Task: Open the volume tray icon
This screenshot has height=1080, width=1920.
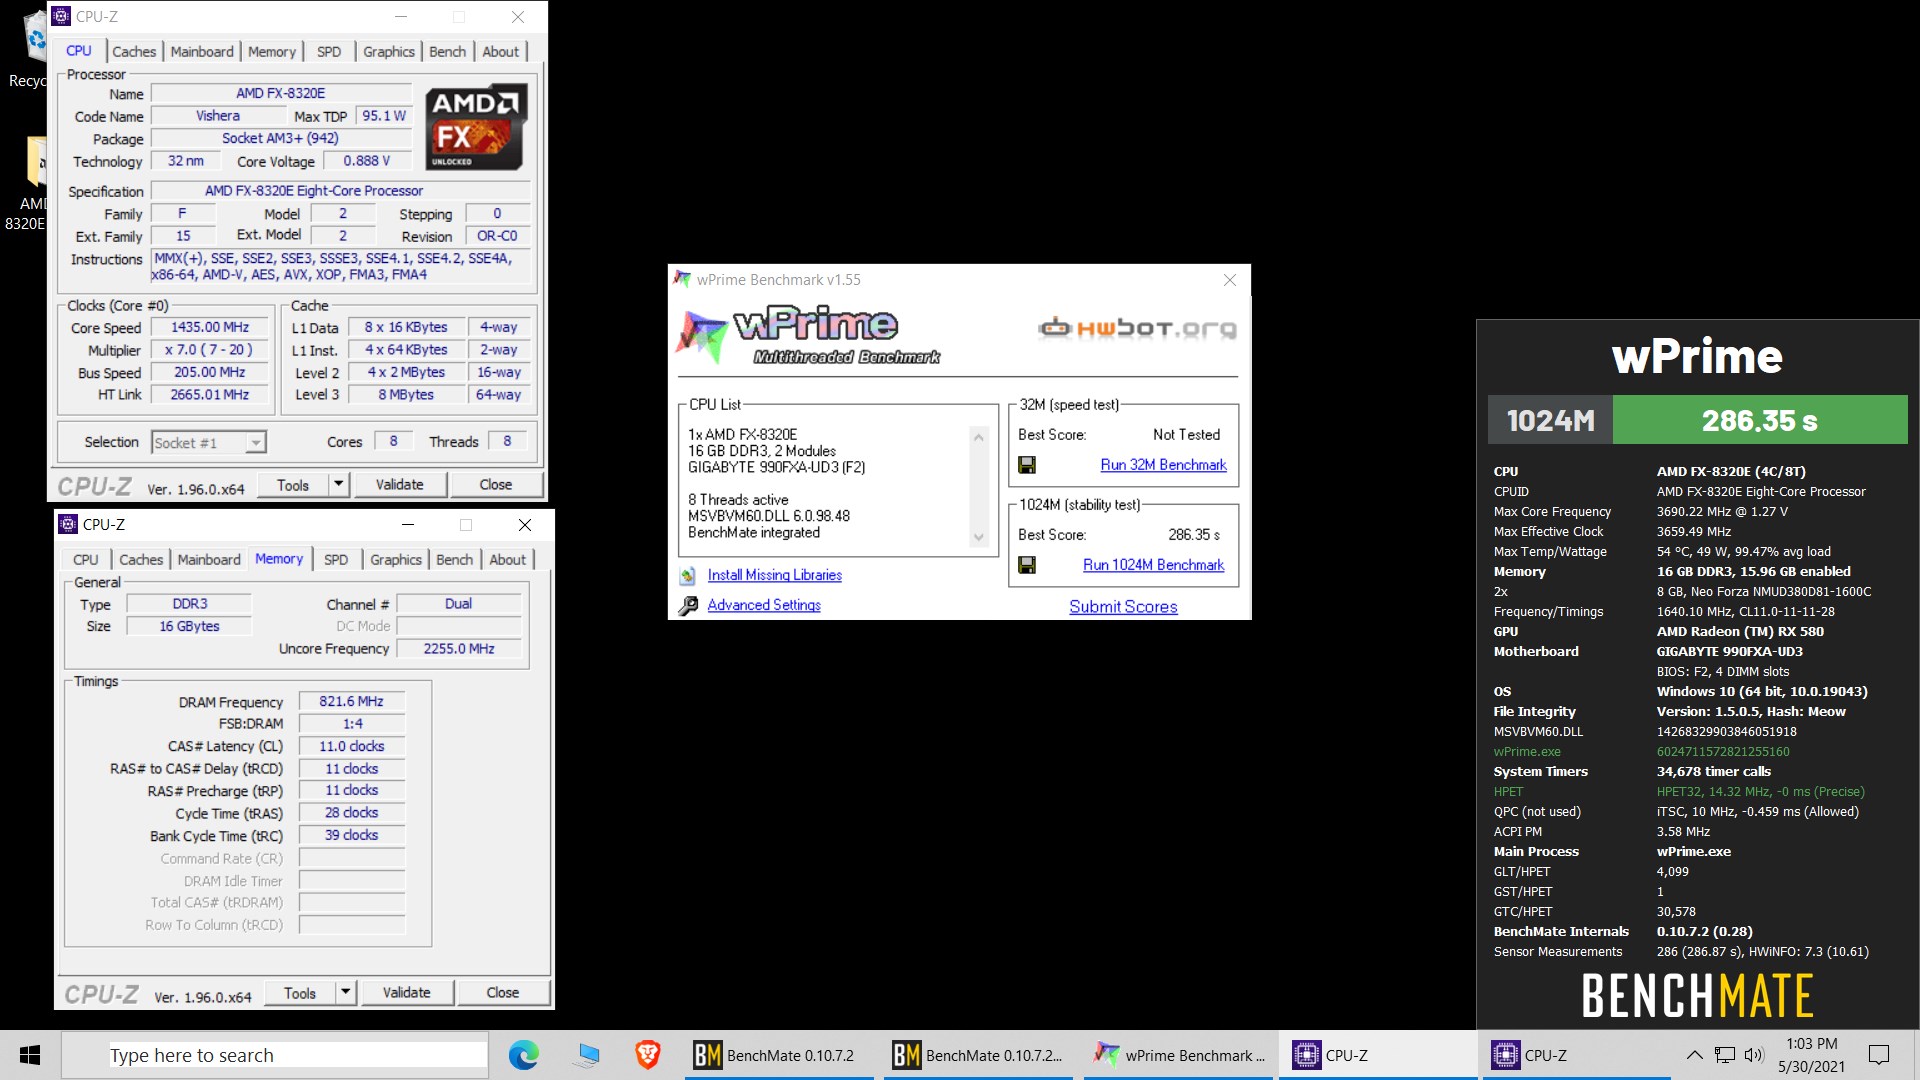Action: 1754,1055
